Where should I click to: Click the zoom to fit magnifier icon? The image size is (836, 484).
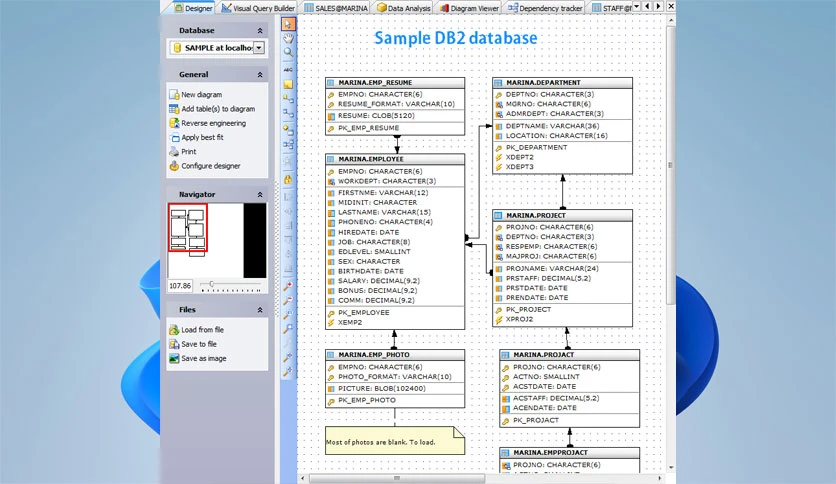[x=288, y=314]
